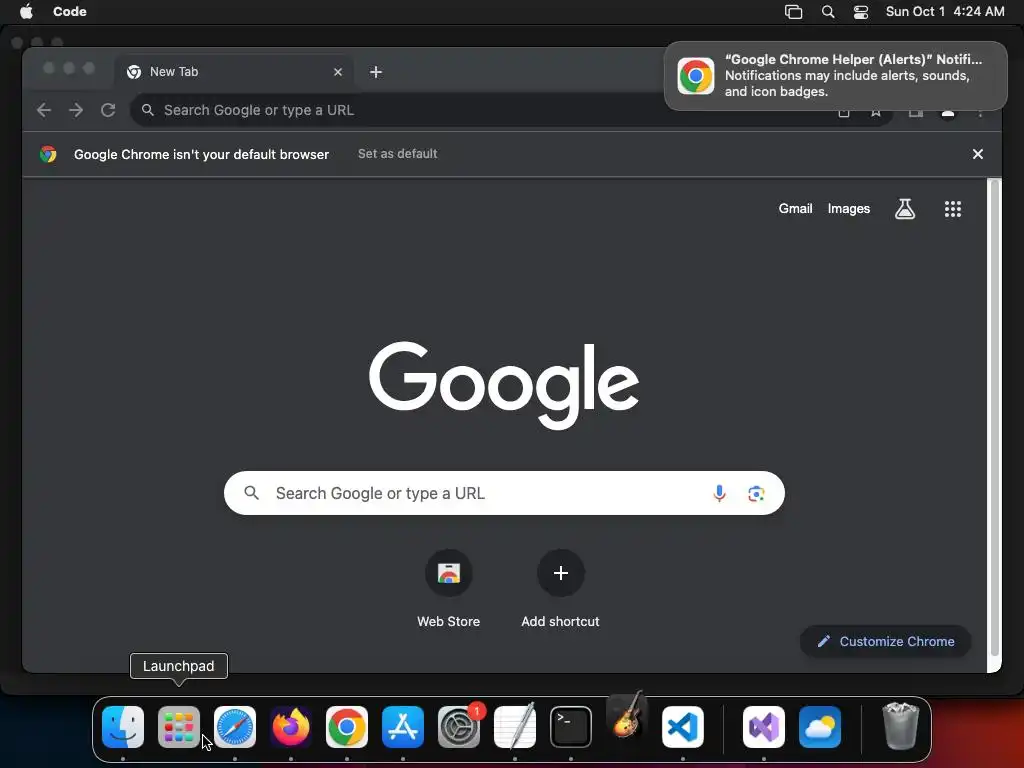1024x768 pixels.
Task: Open Visual Studio purple icon in dock
Action: tap(764, 727)
